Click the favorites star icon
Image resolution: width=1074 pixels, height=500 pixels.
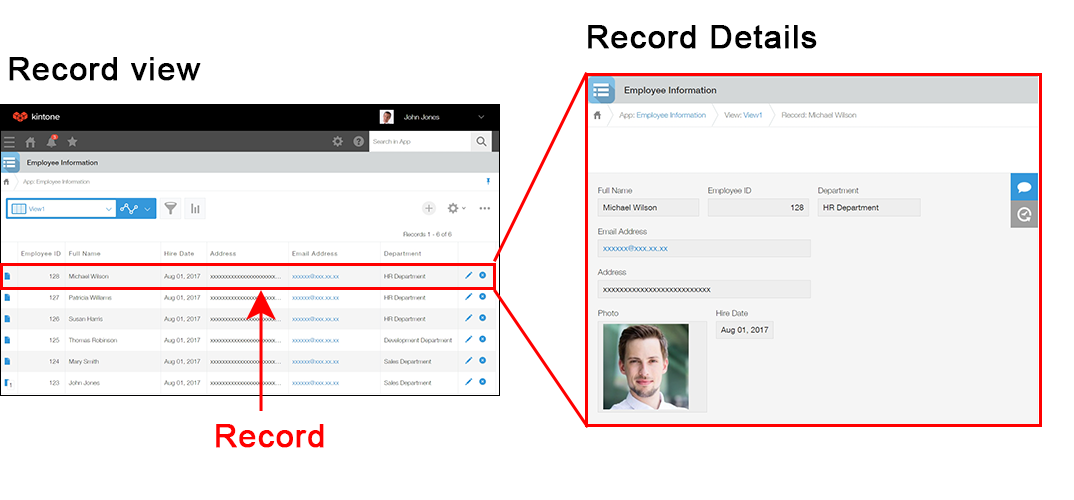click(x=72, y=142)
